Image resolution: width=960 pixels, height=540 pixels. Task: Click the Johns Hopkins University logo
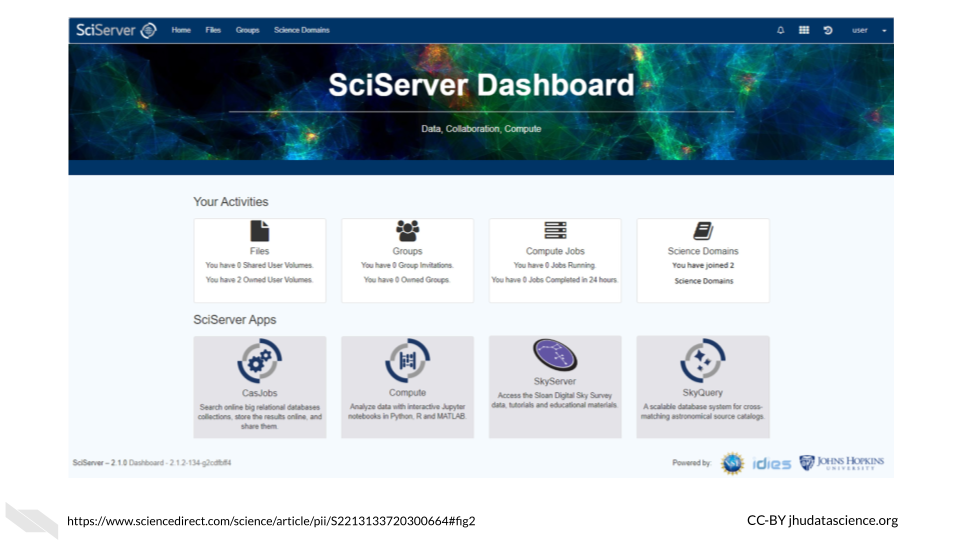842,463
